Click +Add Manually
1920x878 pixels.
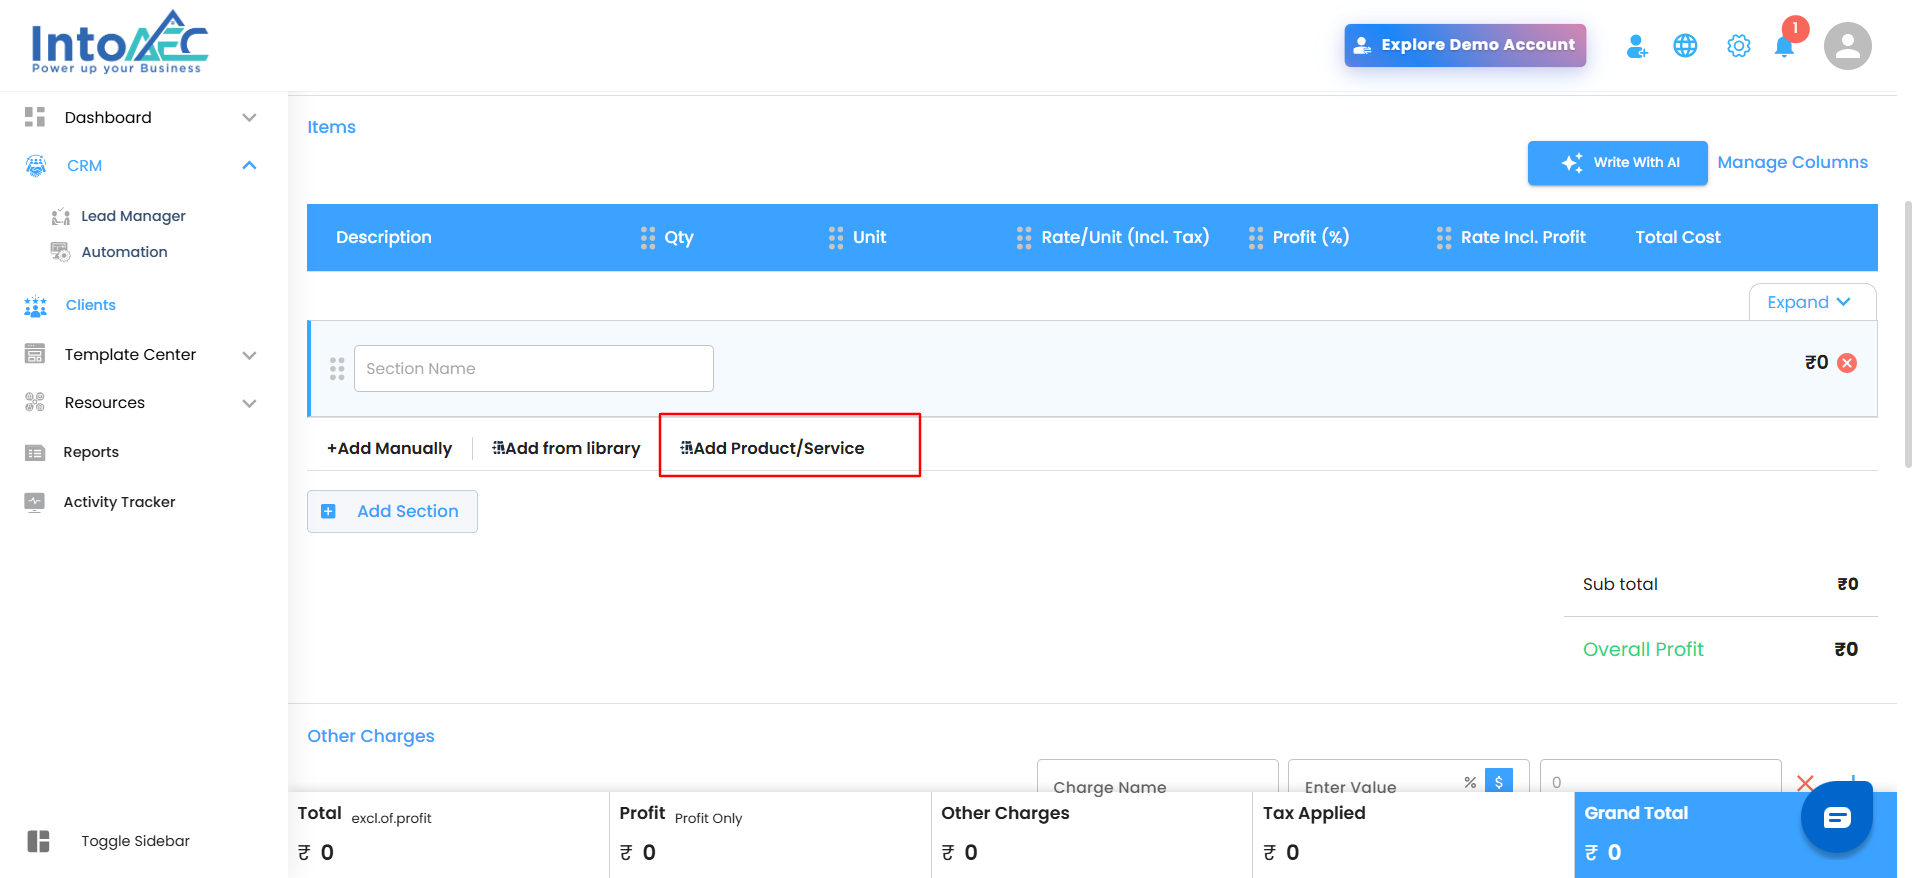pos(389,448)
